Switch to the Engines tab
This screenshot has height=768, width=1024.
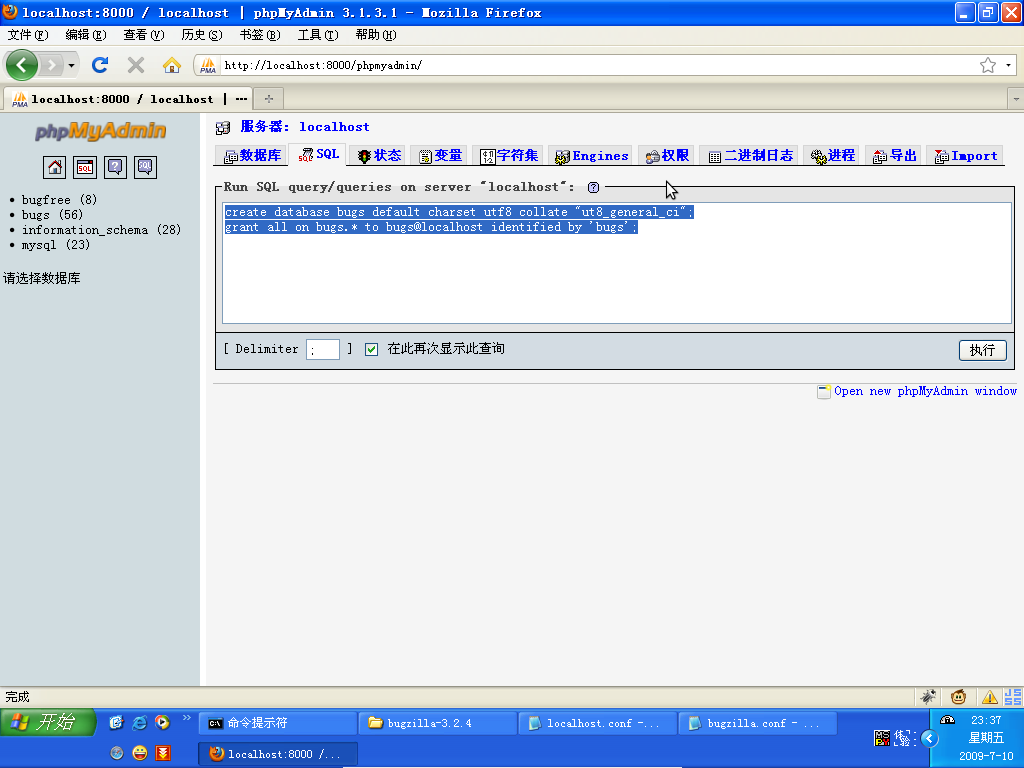point(591,155)
